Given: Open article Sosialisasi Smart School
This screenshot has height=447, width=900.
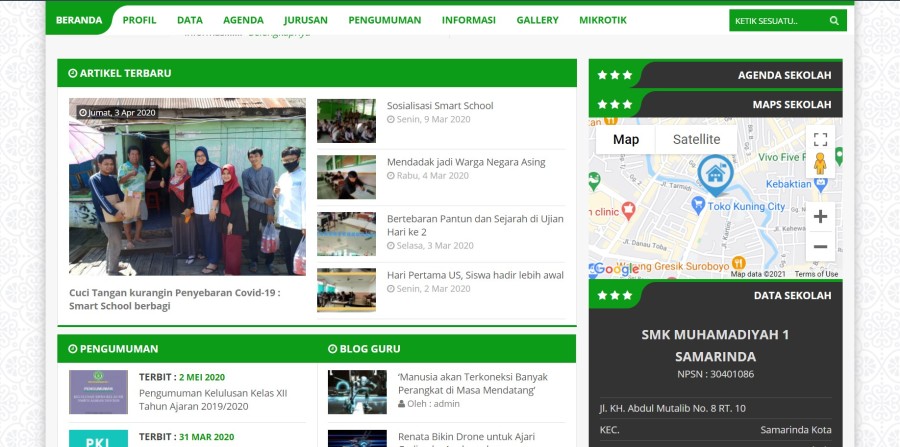Looking at the screenshot, I should click(440, 106).
